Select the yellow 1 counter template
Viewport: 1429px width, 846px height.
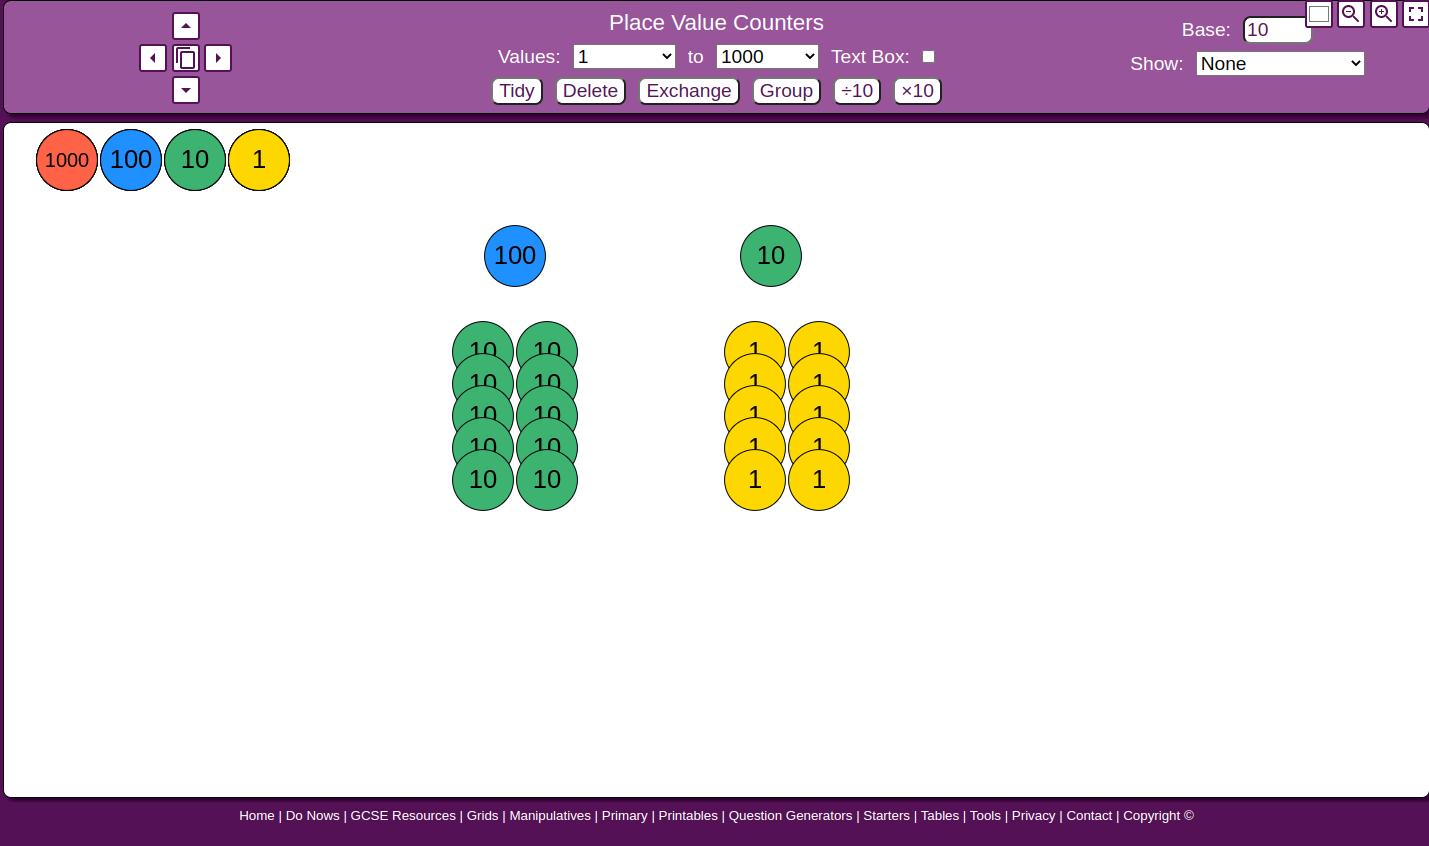[259, 159]
